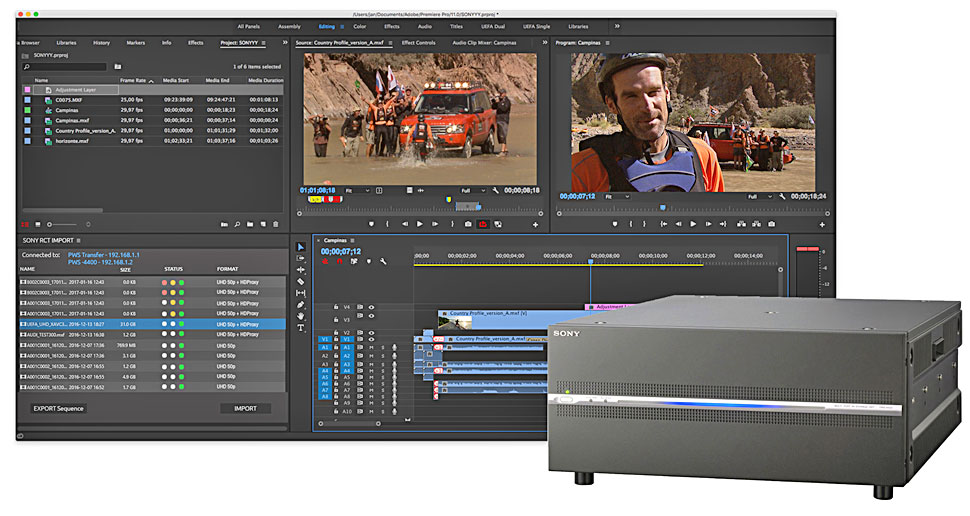The width and height of the screenshot is (970, 516).
Task: Open the Effect Controls tab
Action: [x=418, y=43]
